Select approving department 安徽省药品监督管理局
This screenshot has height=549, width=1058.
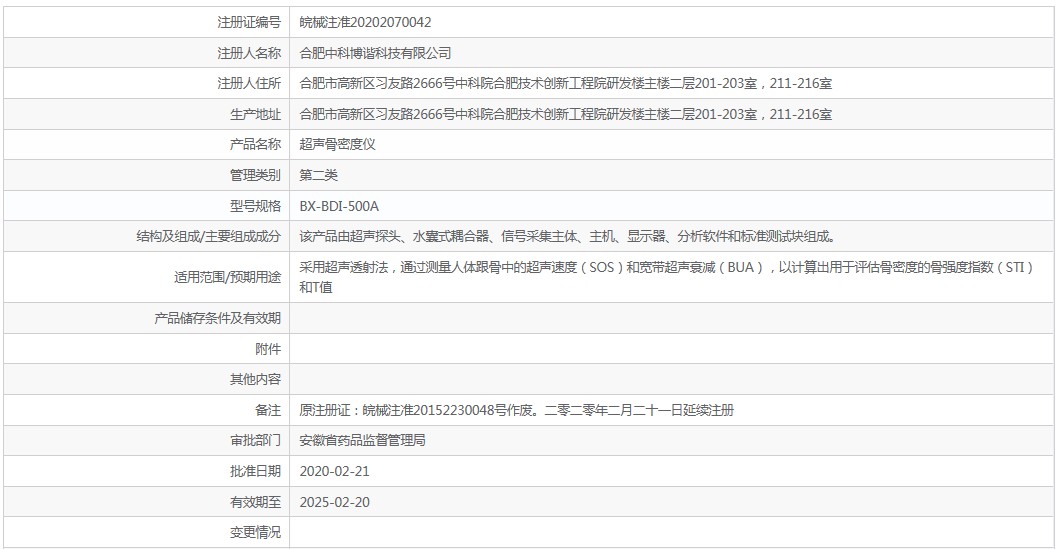[x=362, y=440]
